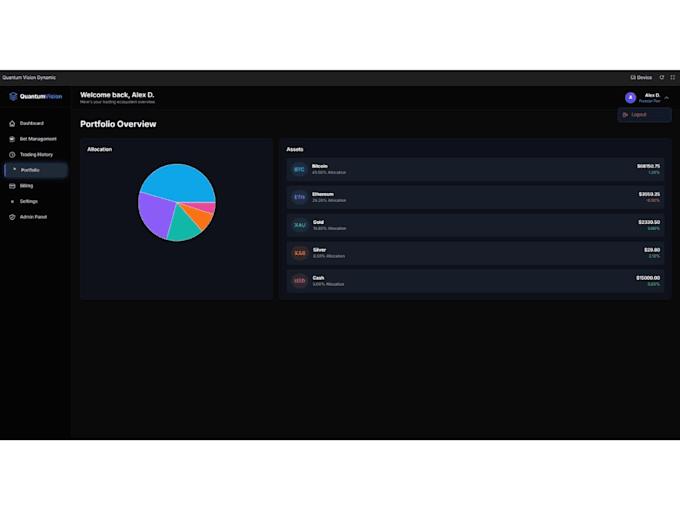Open the Dashboard home icon
Viewport: 680px width, 510px height.
(12, 124)
